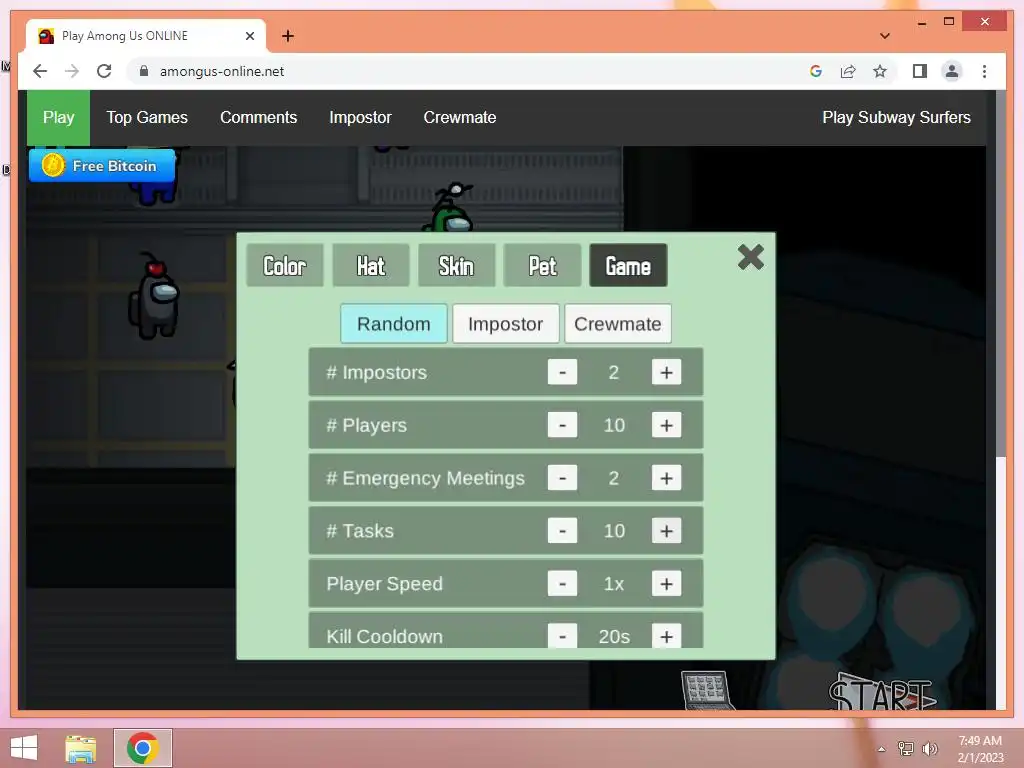Choose the Random role option
This screenshot has width=1024, height=768.
pyautogui.click(x=394, y=324)
